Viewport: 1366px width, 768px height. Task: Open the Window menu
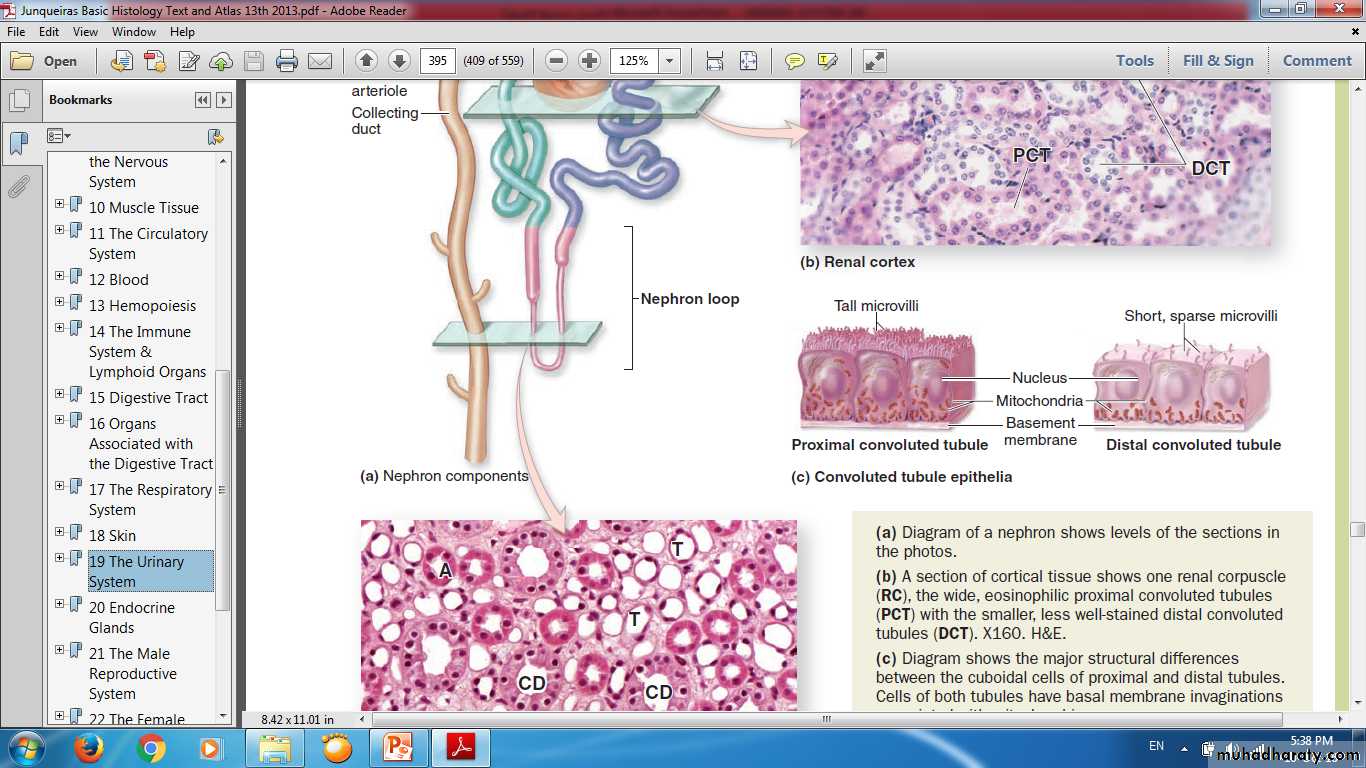pyautogui.click(x=134, y=32)
